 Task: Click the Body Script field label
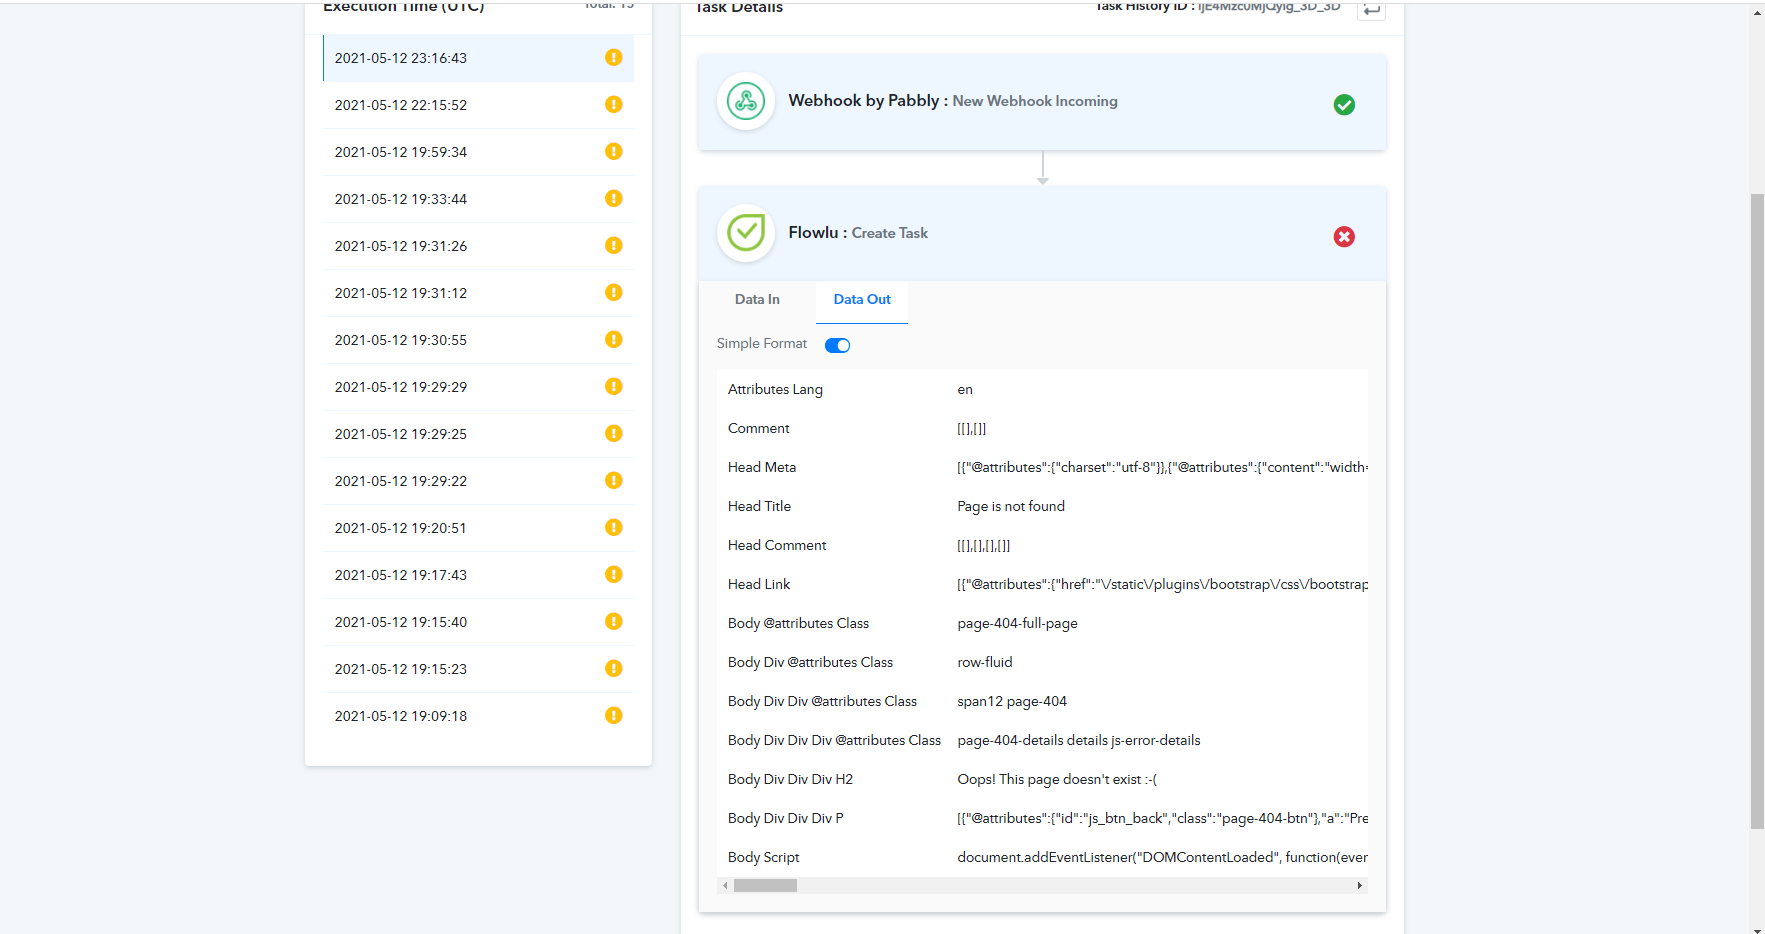point(763,858)
